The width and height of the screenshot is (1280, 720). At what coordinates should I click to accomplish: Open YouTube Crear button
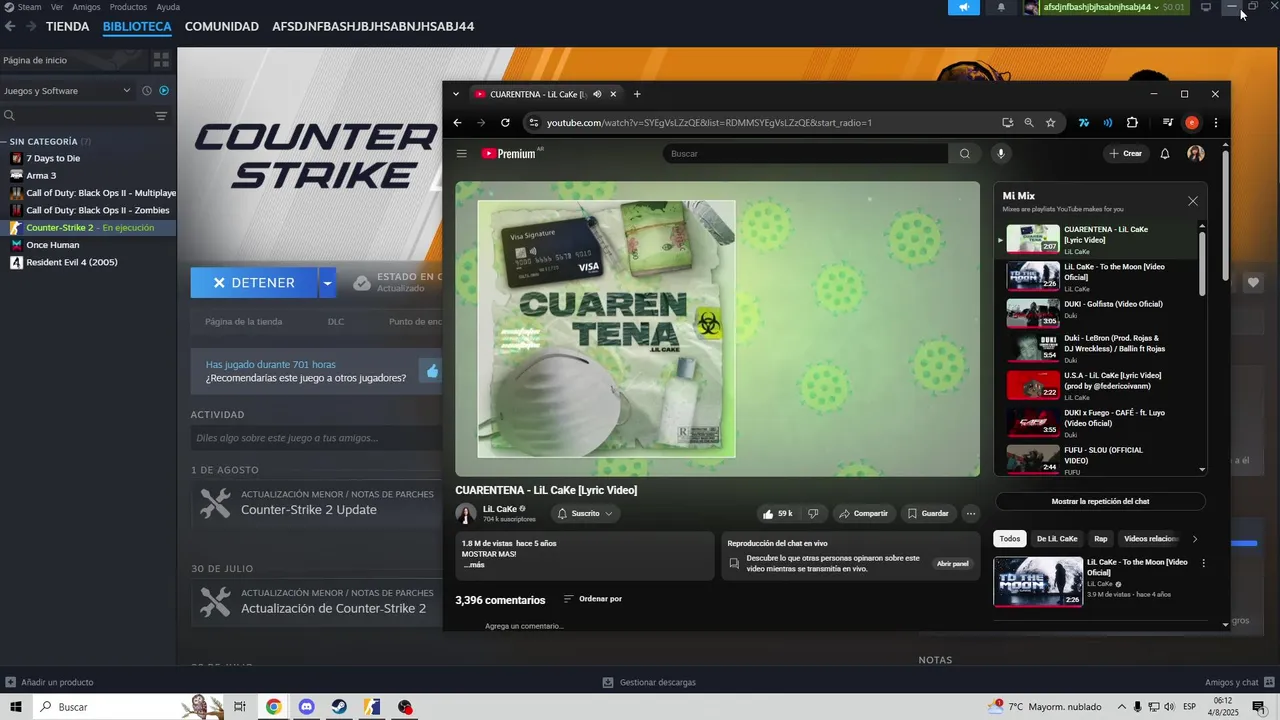pyautogui.click(x=1125, y=154)
